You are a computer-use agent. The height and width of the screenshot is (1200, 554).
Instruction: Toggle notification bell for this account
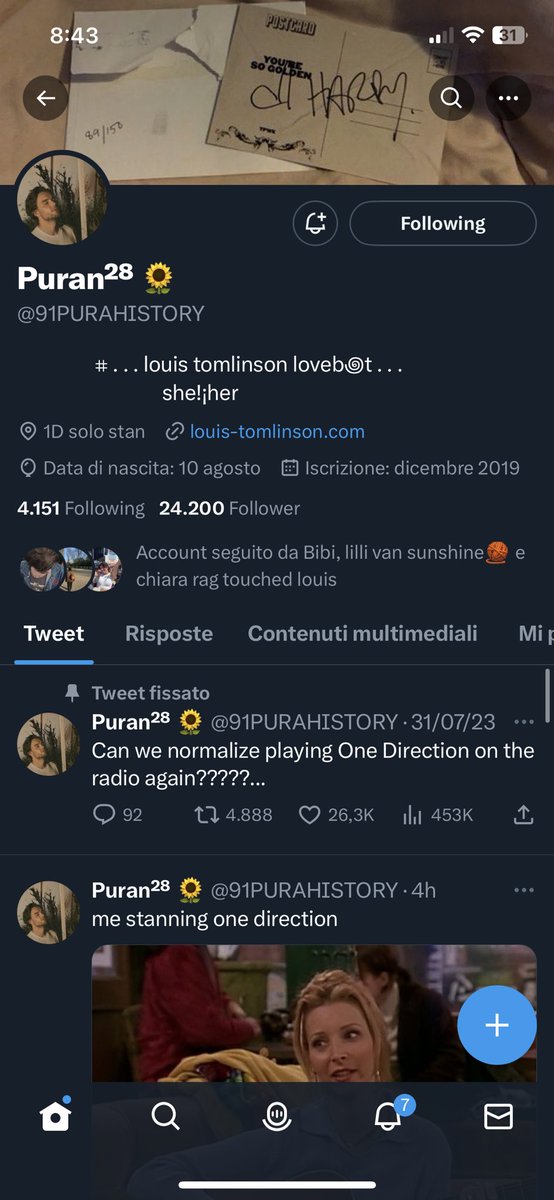tap(315, 223)
